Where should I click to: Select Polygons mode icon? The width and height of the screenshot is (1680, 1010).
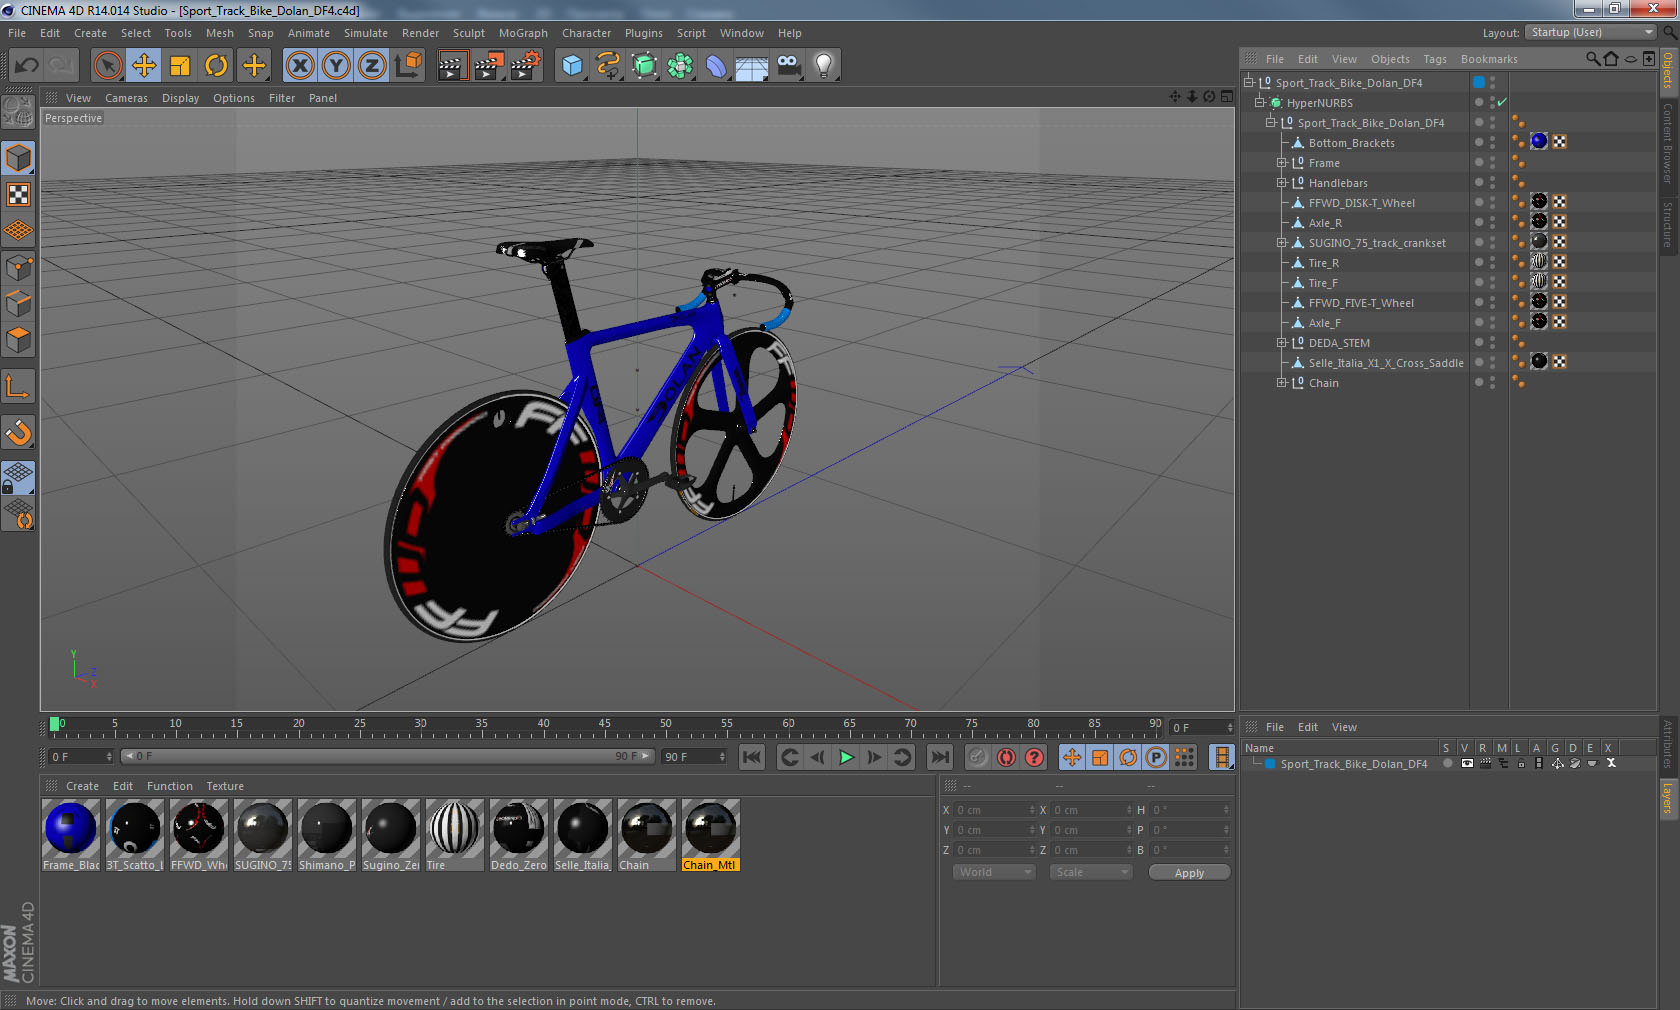[18, 339]
